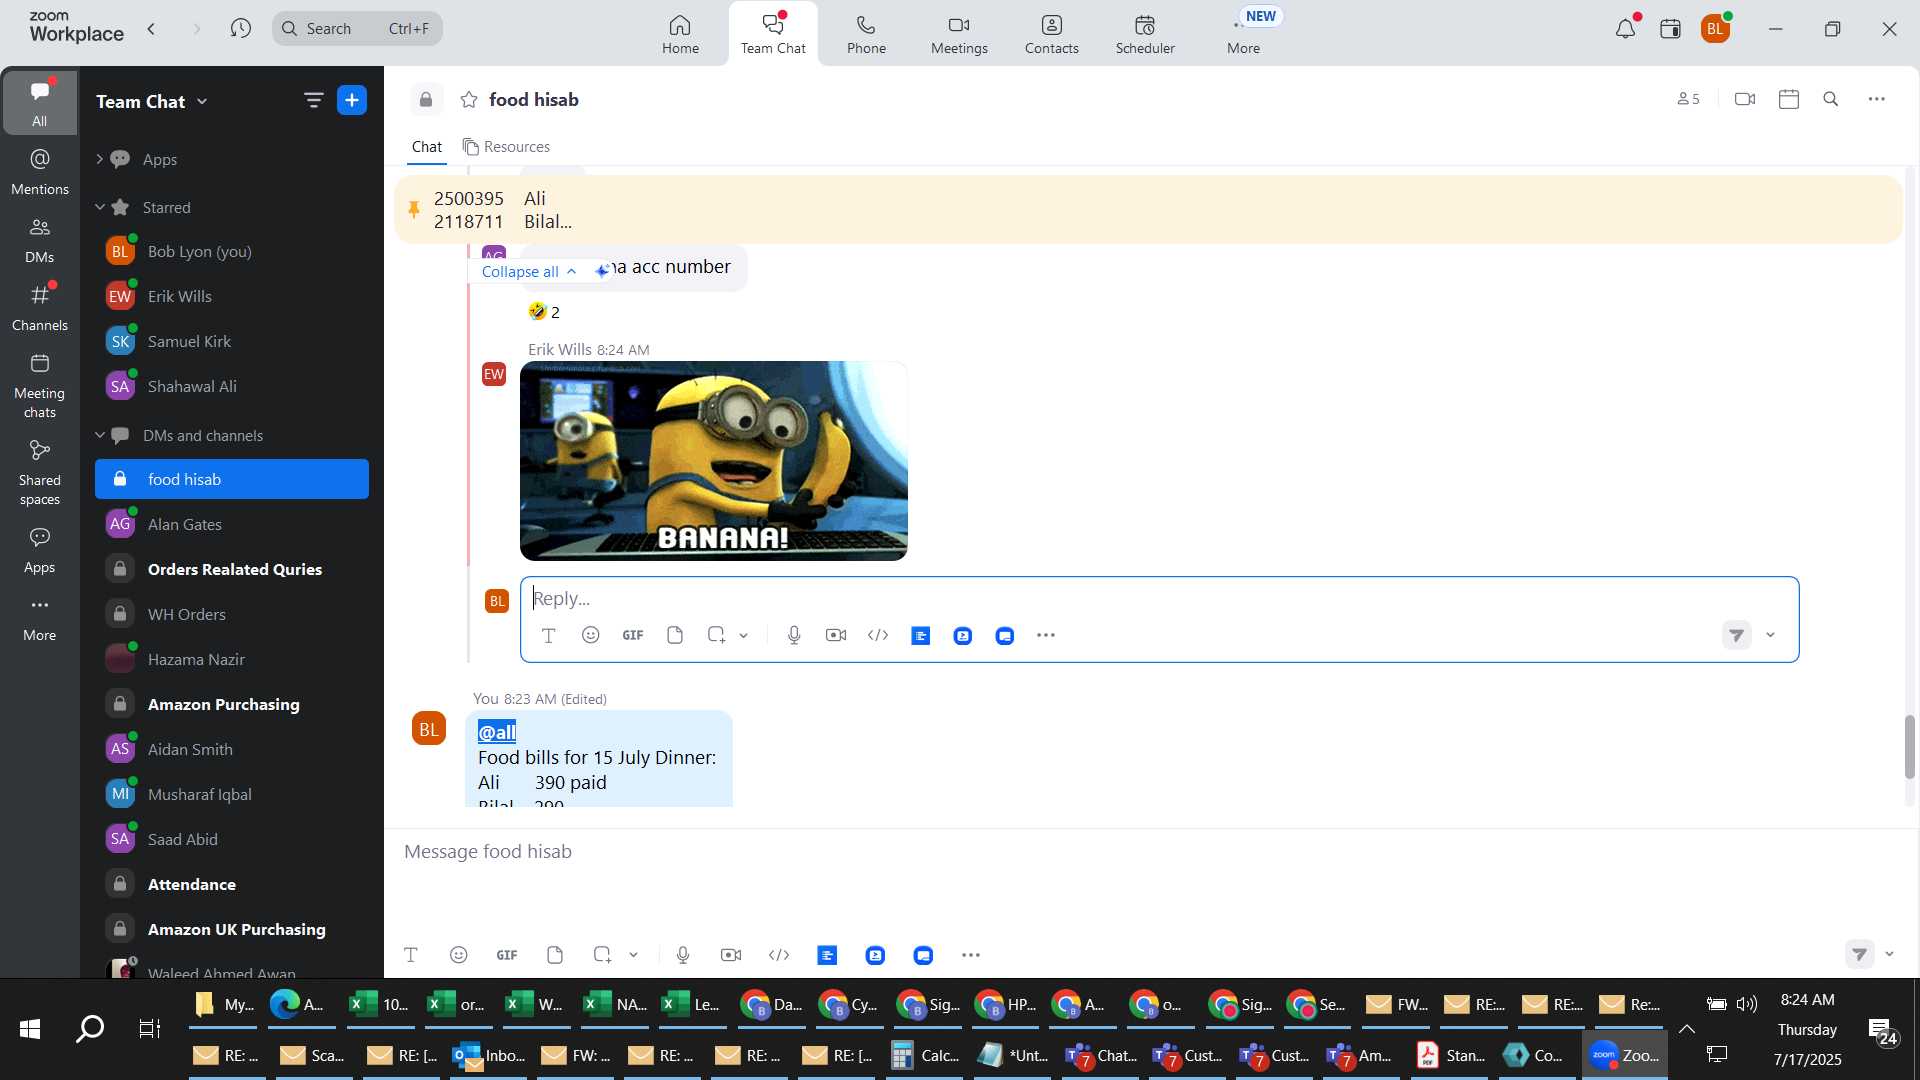Open Team Chat title dropdown
1920x1080 pixels.
pyautogui.click(x=203, y=101)
